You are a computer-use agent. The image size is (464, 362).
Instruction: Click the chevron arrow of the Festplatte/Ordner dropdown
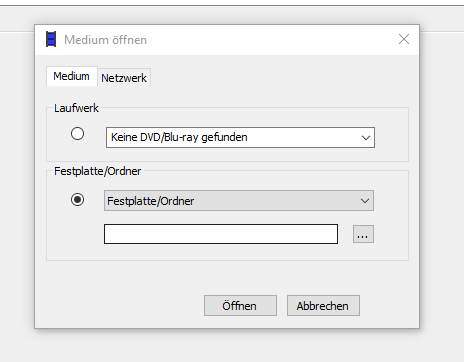click(365, 201)
